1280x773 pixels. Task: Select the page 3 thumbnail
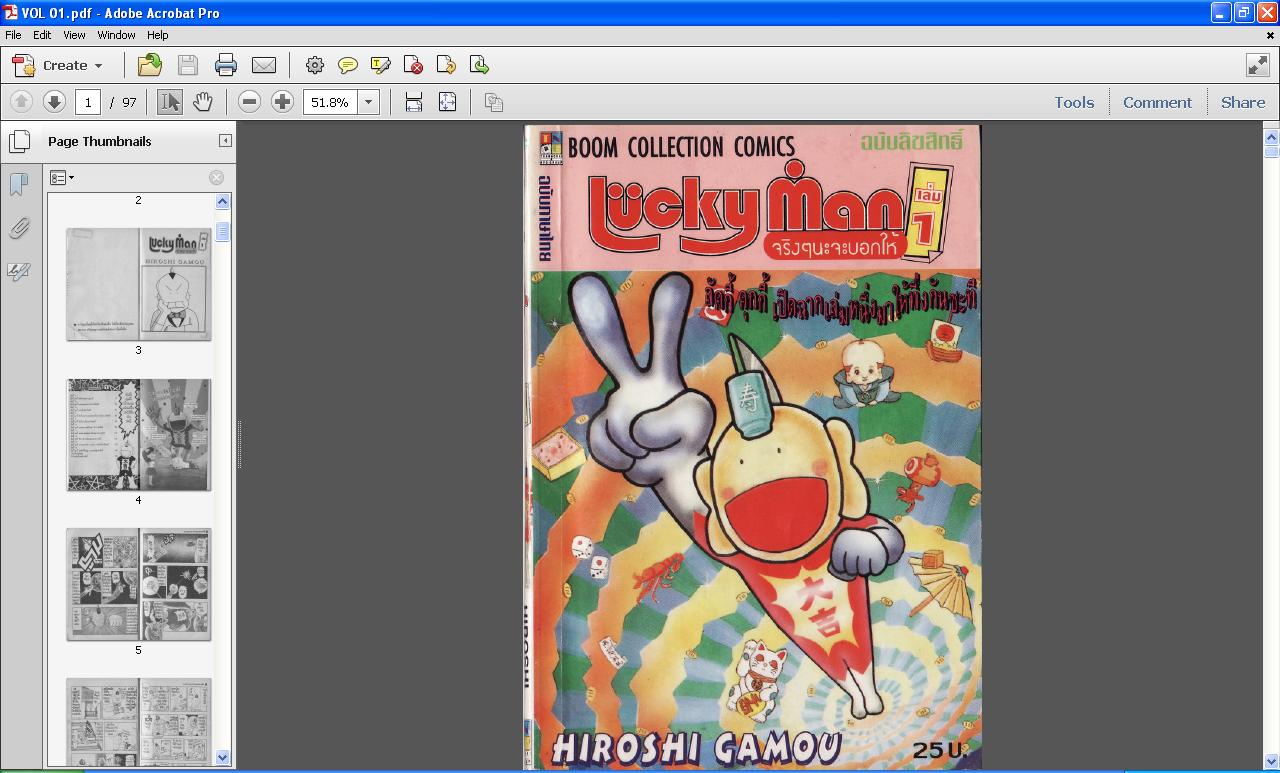point(139,284)
